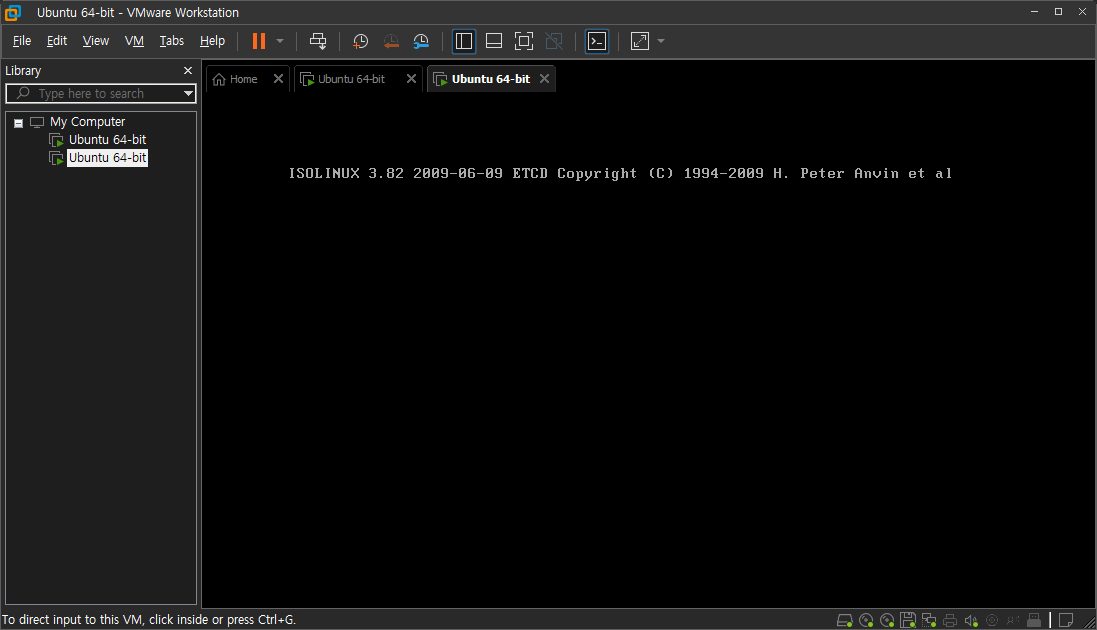Open the Edit menu
Image resolution: width=1097 pixels, height=630 pixels.
coord(57,41)
